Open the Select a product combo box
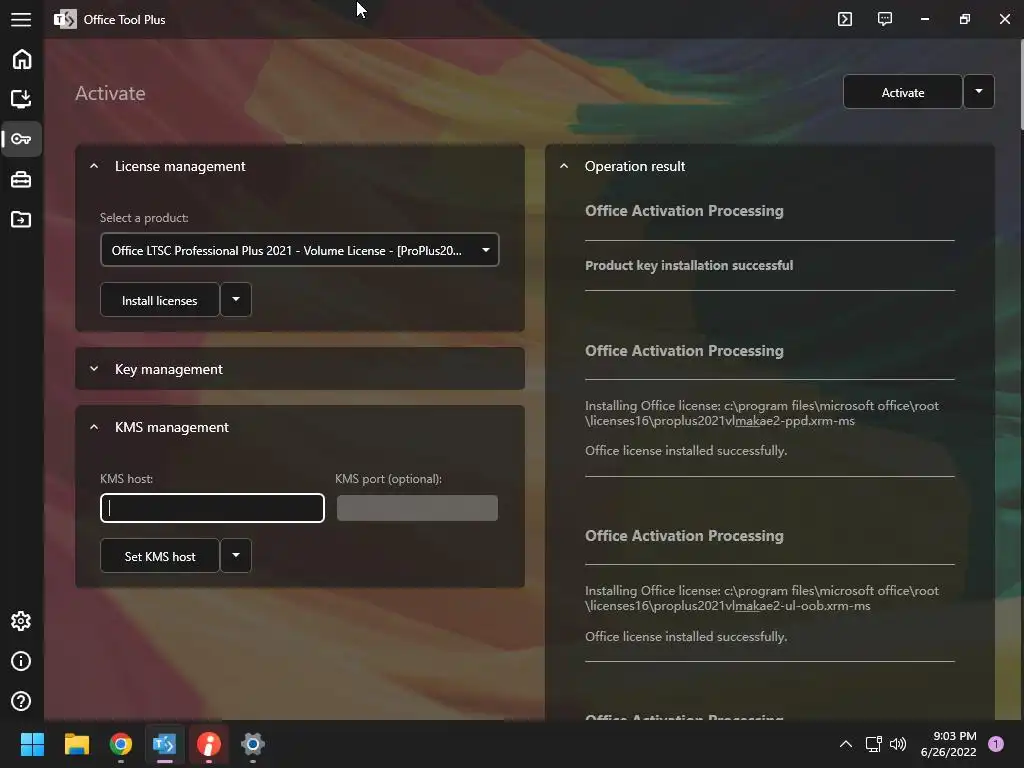Viewport: 1024px width, 768px height. (300, 250)
